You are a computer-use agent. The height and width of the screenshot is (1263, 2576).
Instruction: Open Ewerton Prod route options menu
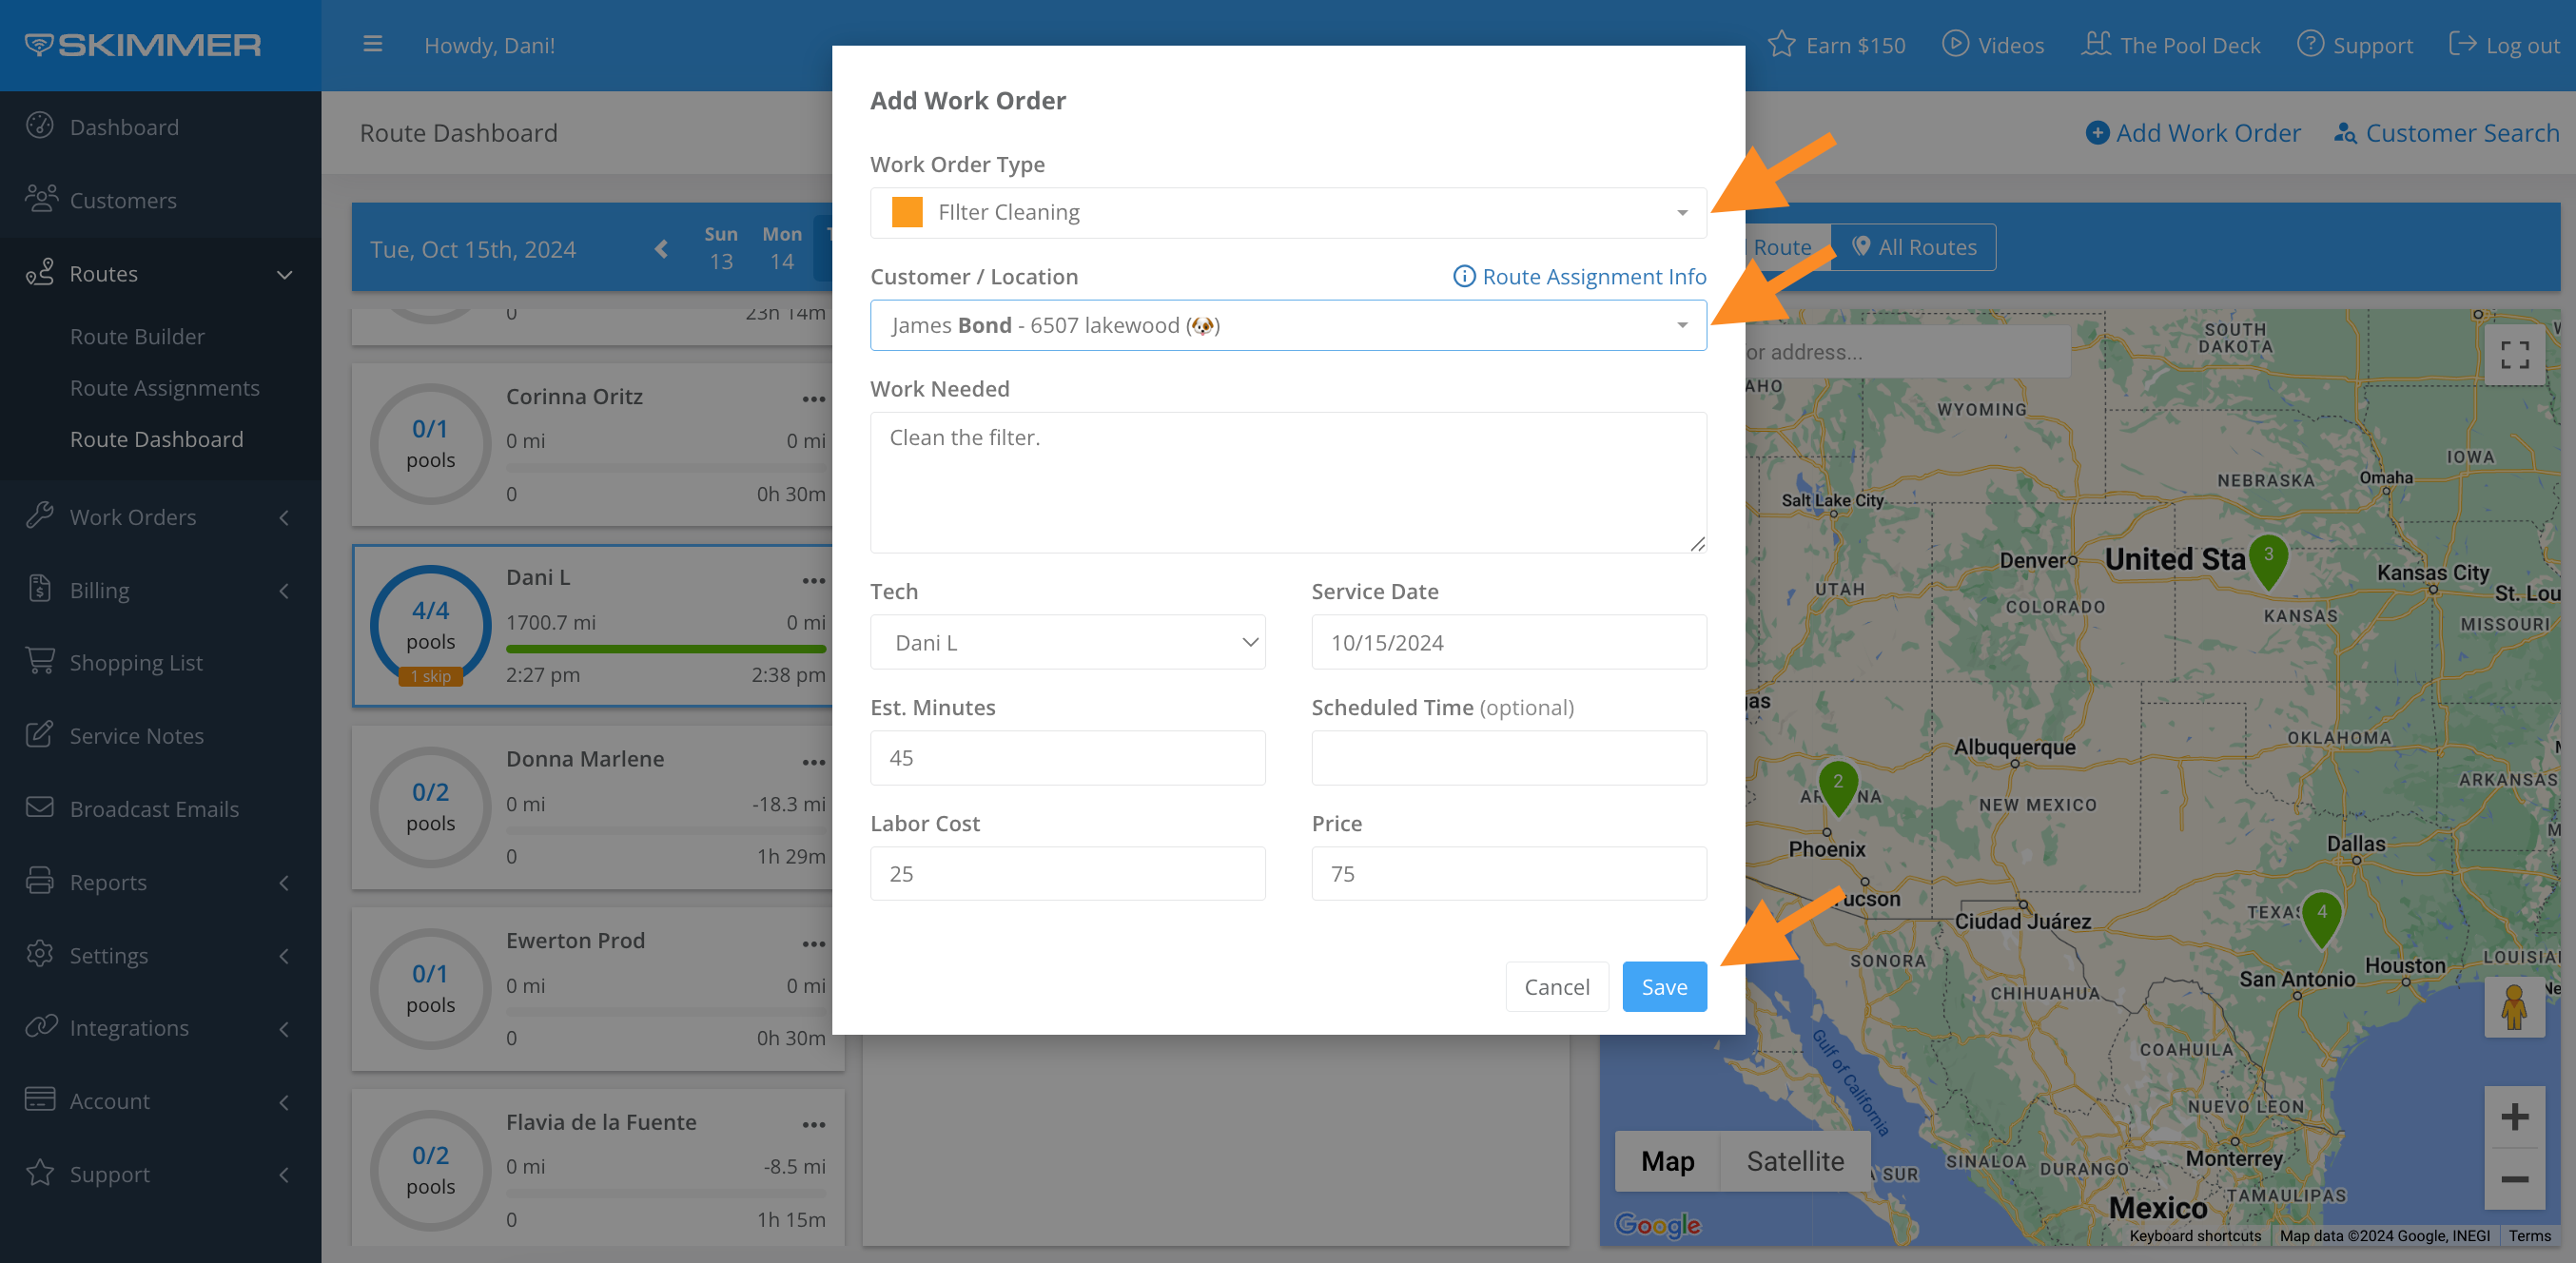814,943
